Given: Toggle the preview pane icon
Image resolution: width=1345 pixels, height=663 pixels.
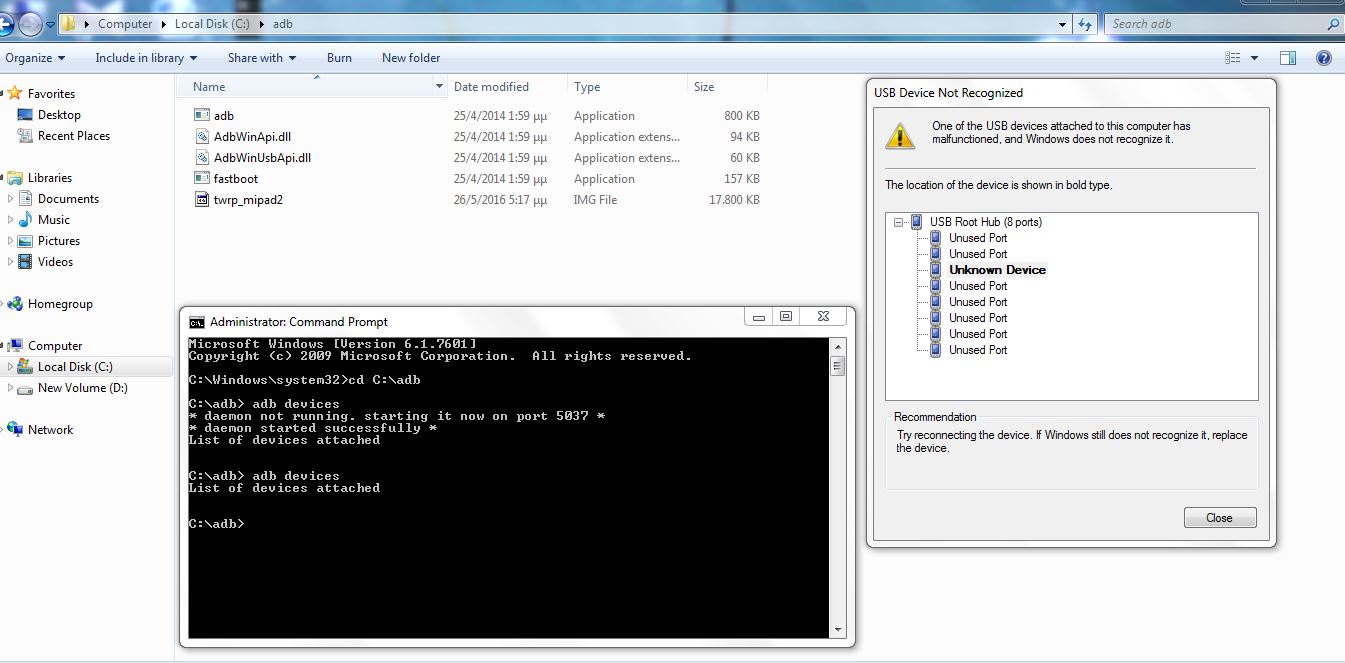Looking at the screenshot, I should (x=1288, y=58).
